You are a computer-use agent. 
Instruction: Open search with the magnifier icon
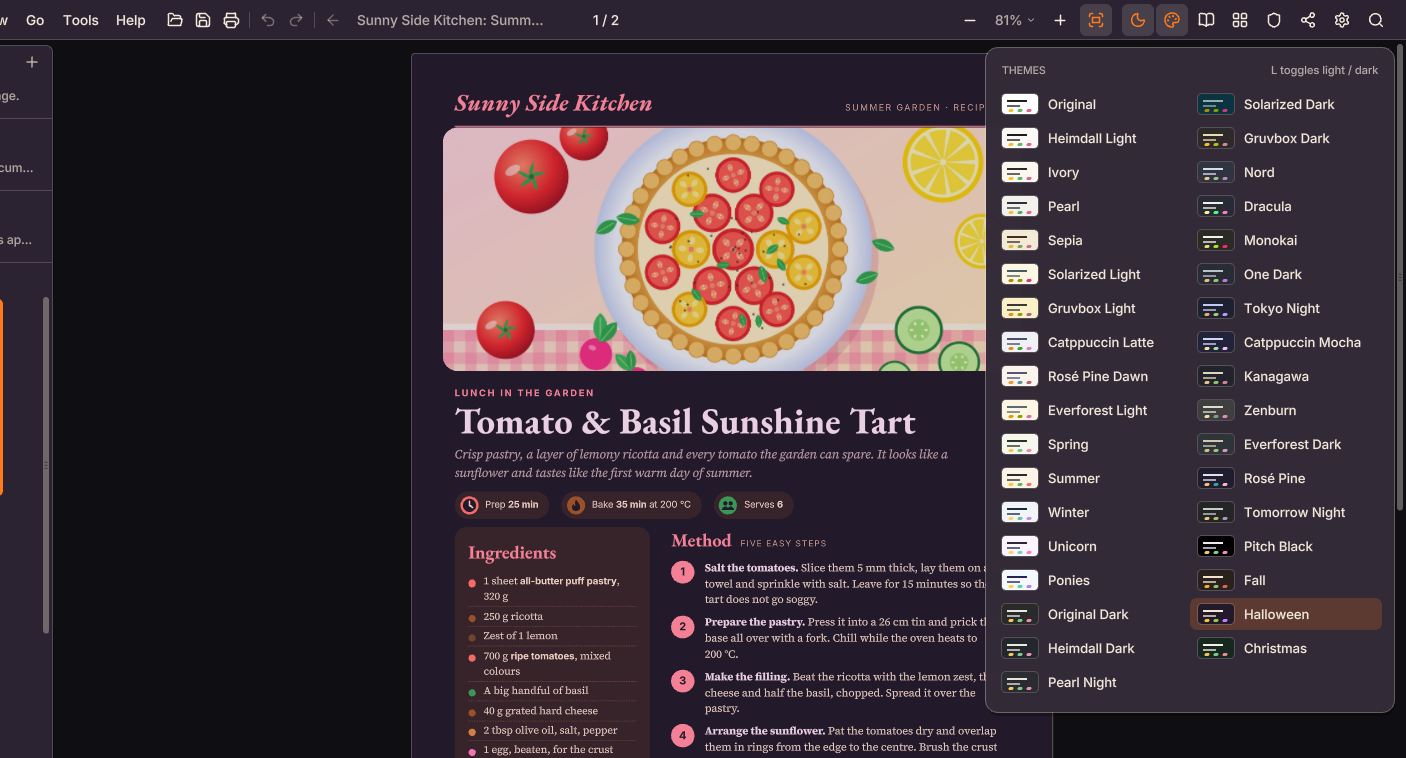[x=1376, y=20]
